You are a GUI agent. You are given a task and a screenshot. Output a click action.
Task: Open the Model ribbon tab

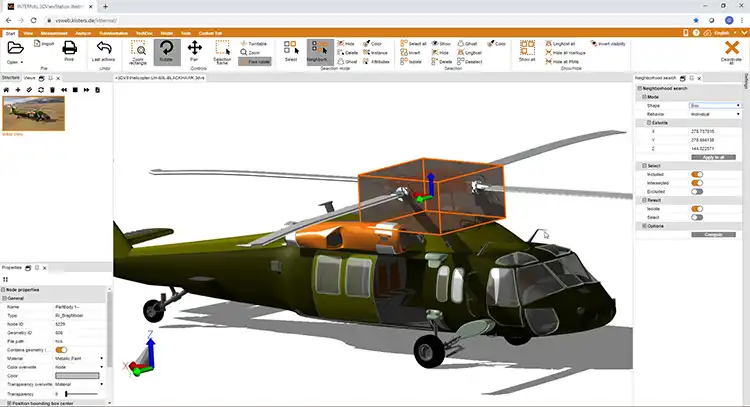coord(168,32)
